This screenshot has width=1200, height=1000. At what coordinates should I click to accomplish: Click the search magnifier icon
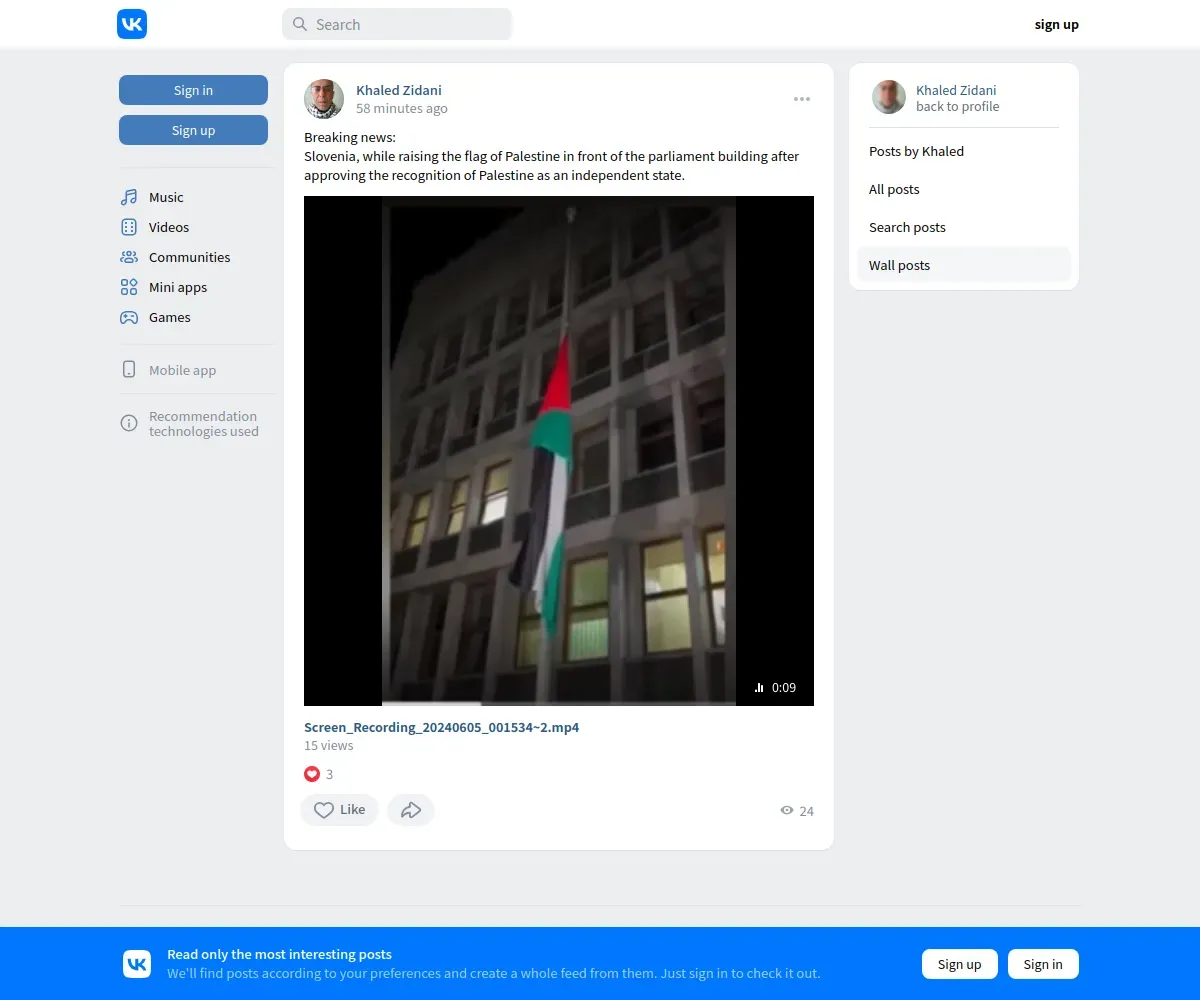300,25
